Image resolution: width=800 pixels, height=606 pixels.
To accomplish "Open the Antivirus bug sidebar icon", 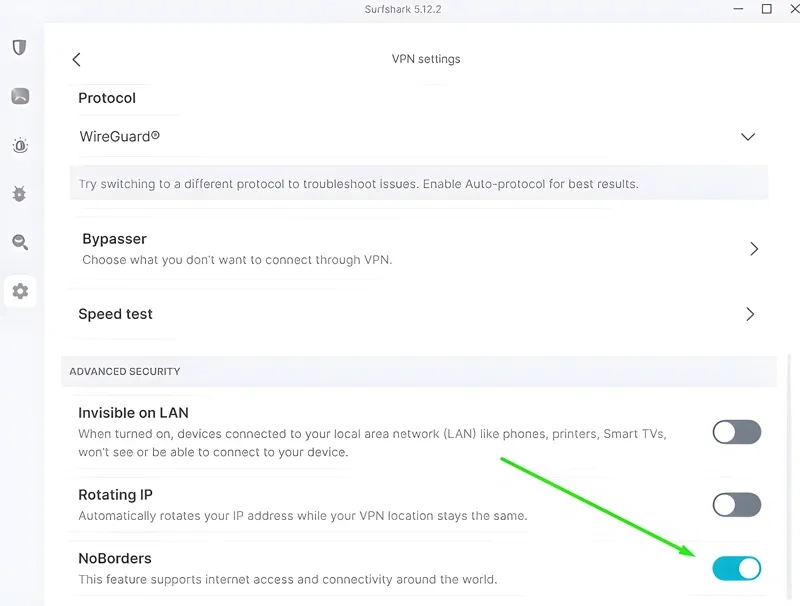I will 19,194.
